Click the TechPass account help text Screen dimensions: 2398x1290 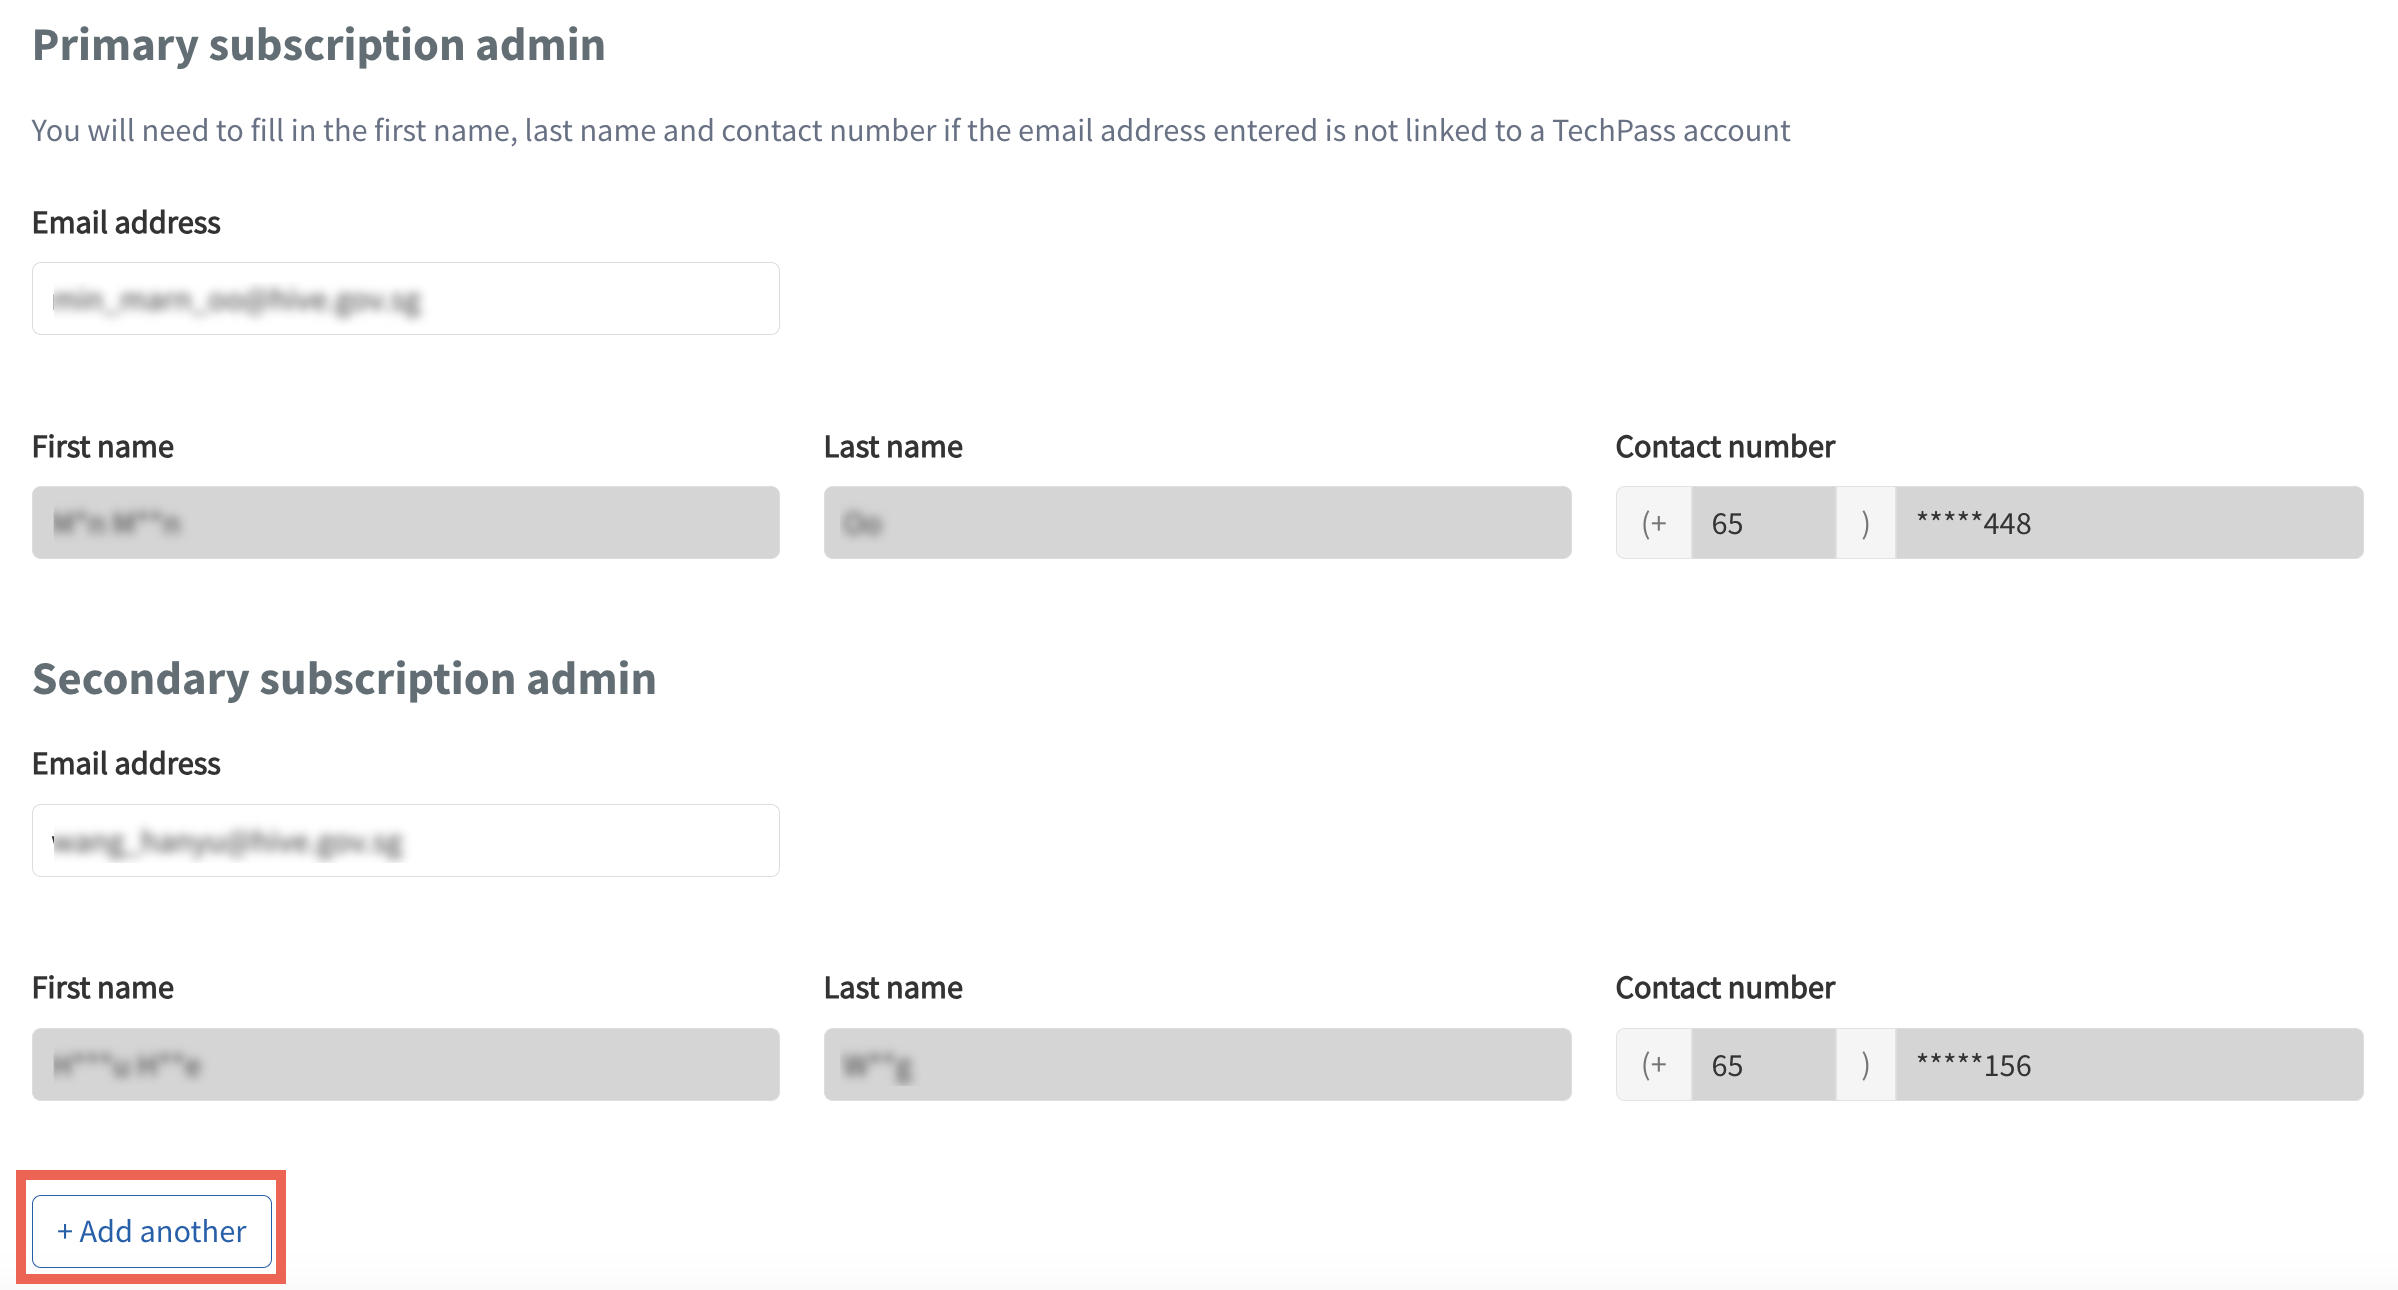point(910,131)
